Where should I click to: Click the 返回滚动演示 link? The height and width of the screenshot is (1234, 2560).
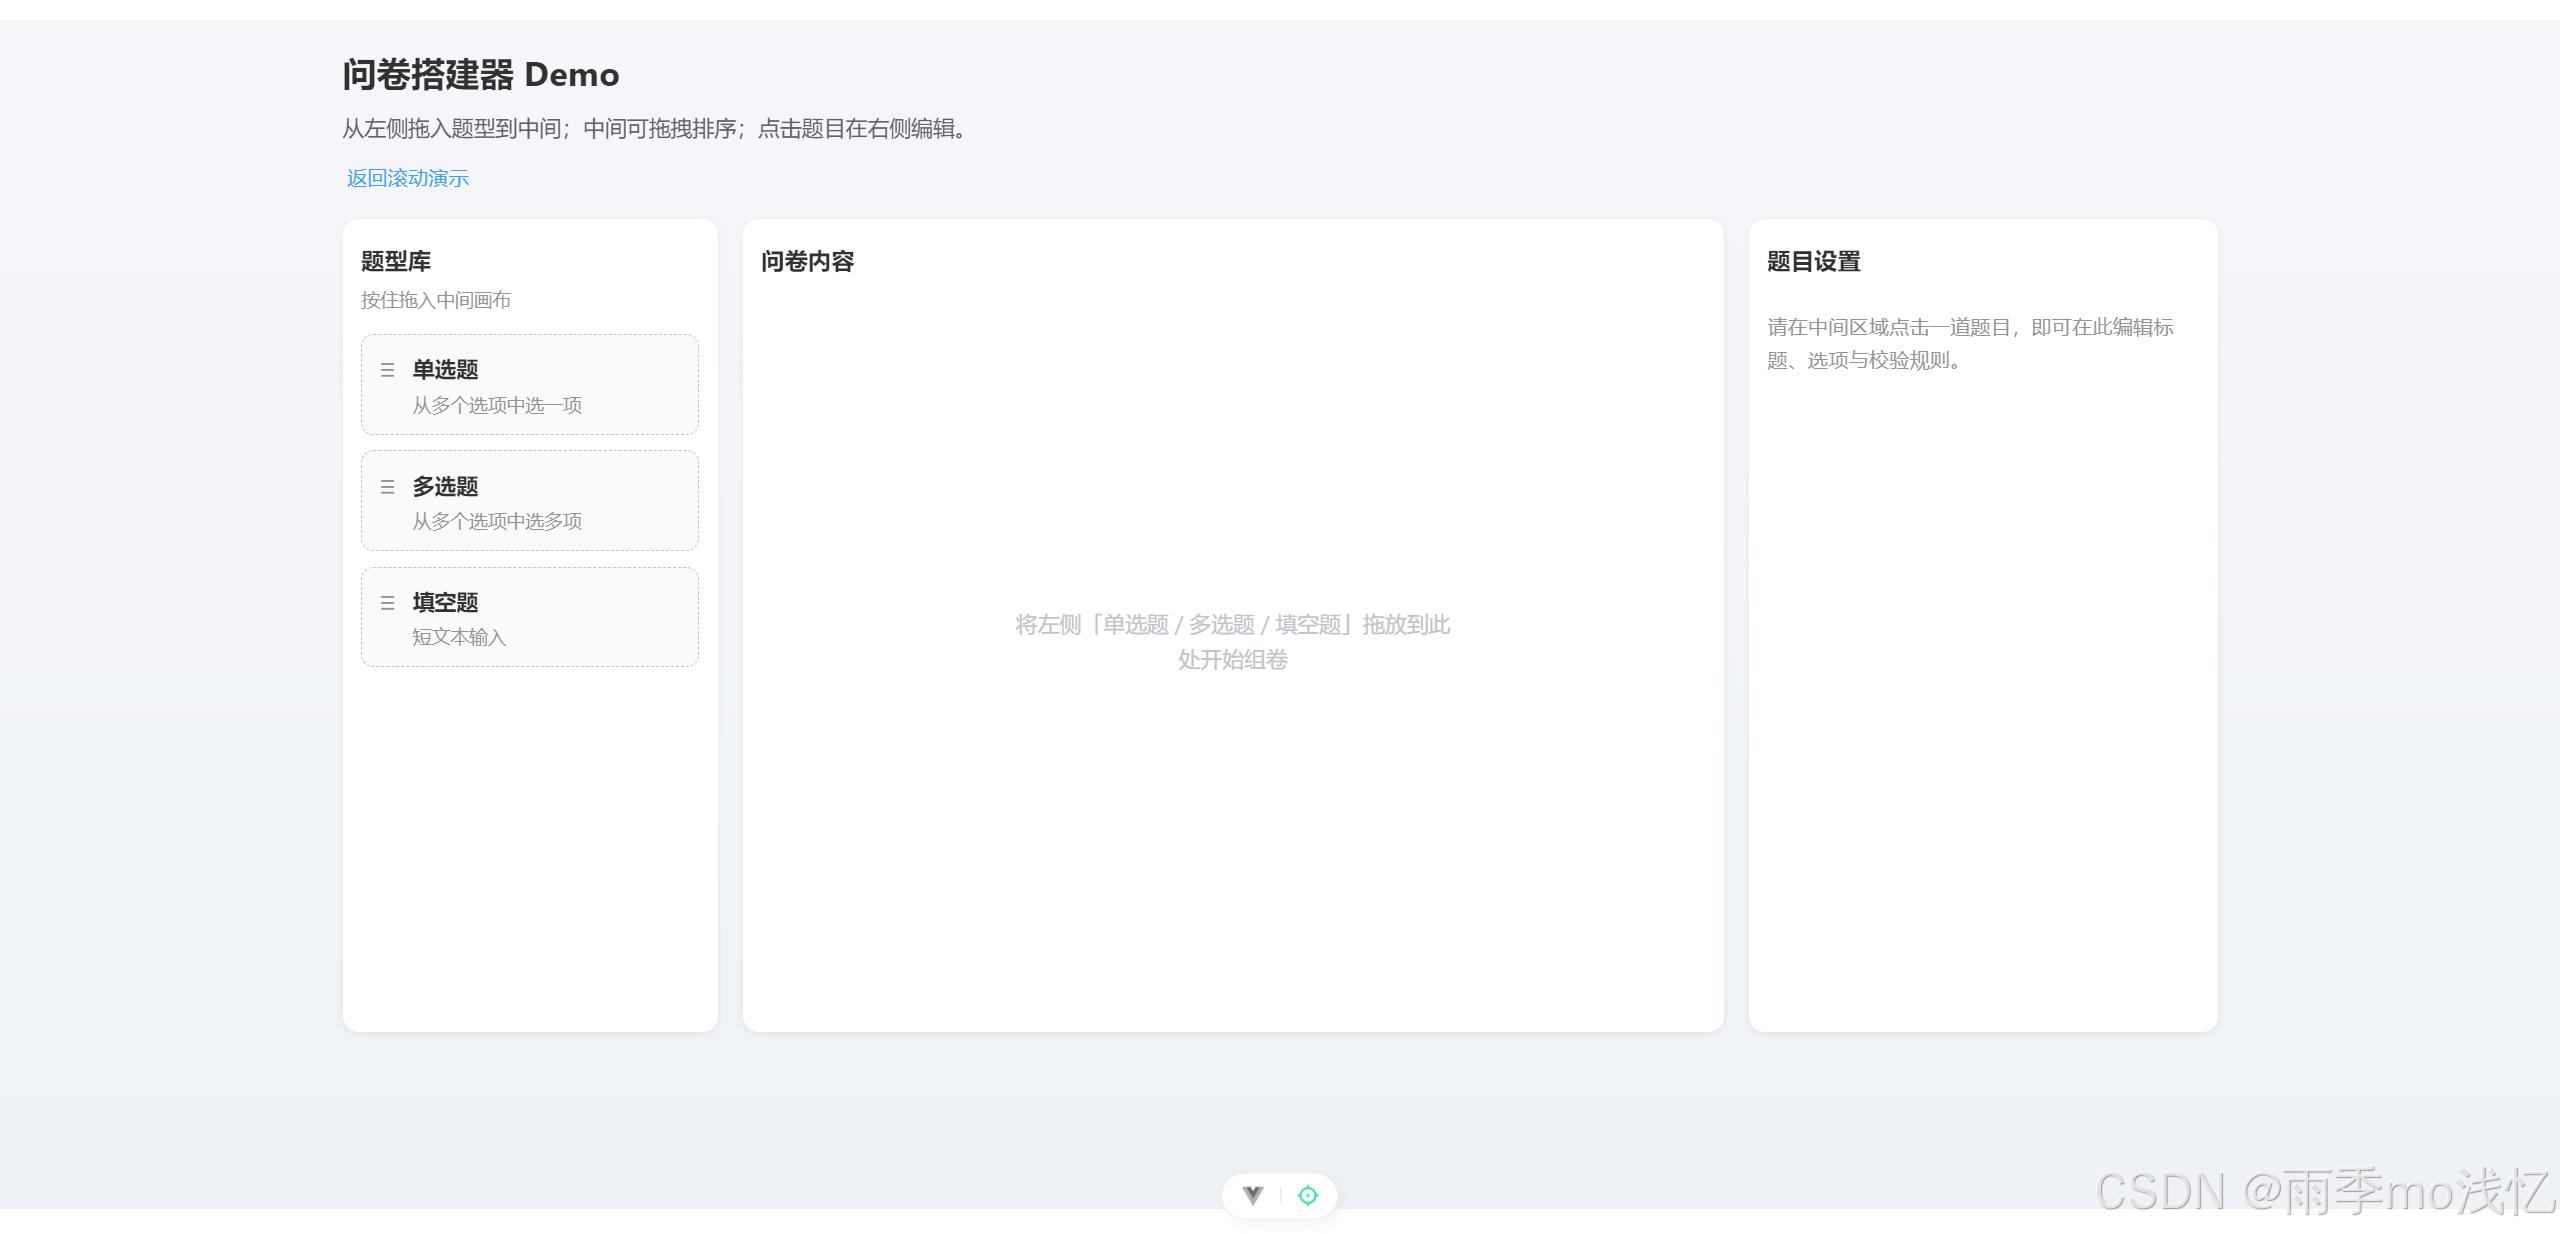(408, 178)
